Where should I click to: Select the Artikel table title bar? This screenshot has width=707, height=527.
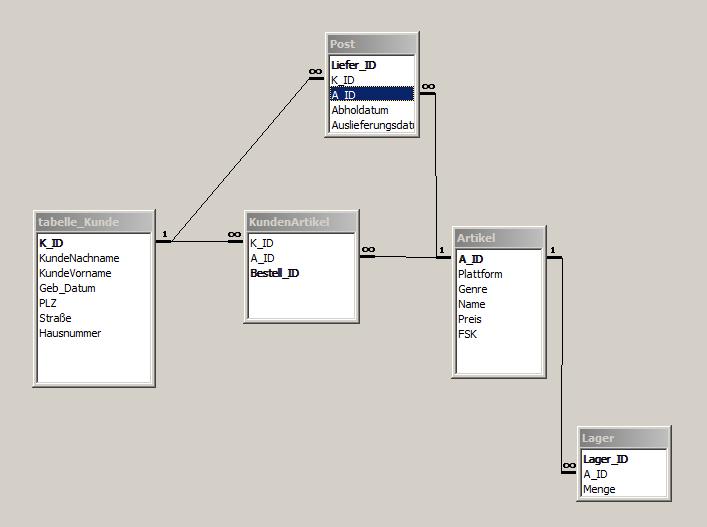click(x=499, y=238)
